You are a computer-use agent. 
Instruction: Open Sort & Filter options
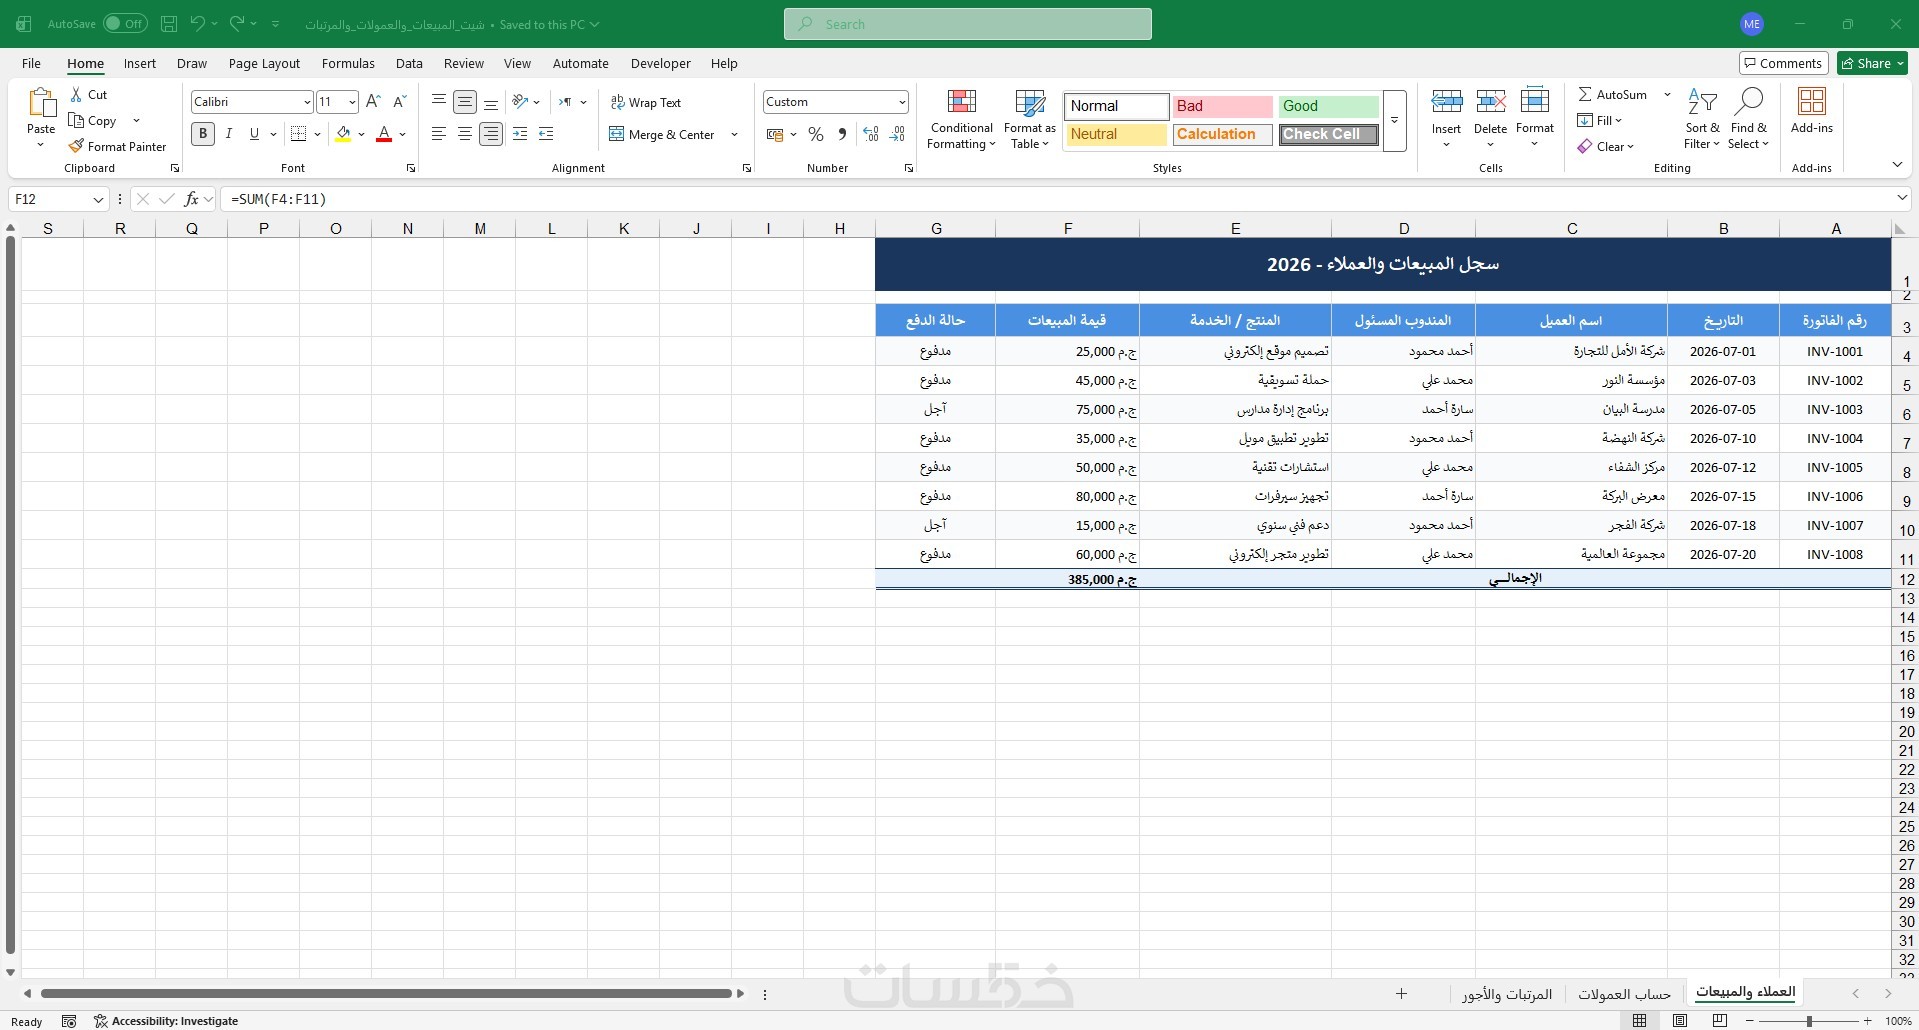point(1702,120)
